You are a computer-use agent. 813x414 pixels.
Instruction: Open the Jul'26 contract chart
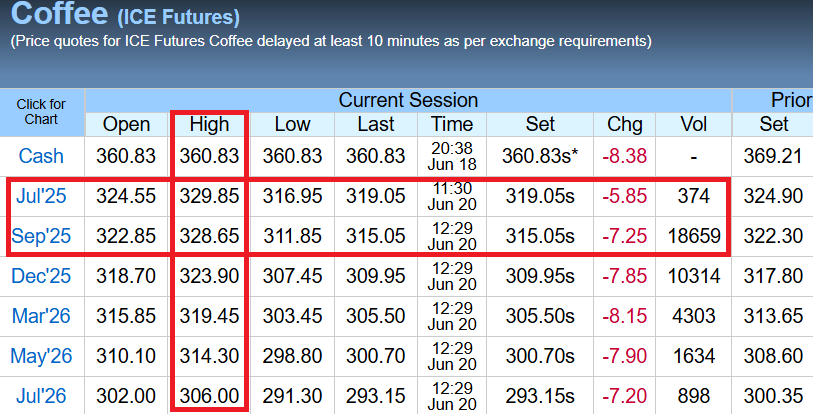[41, 396]
